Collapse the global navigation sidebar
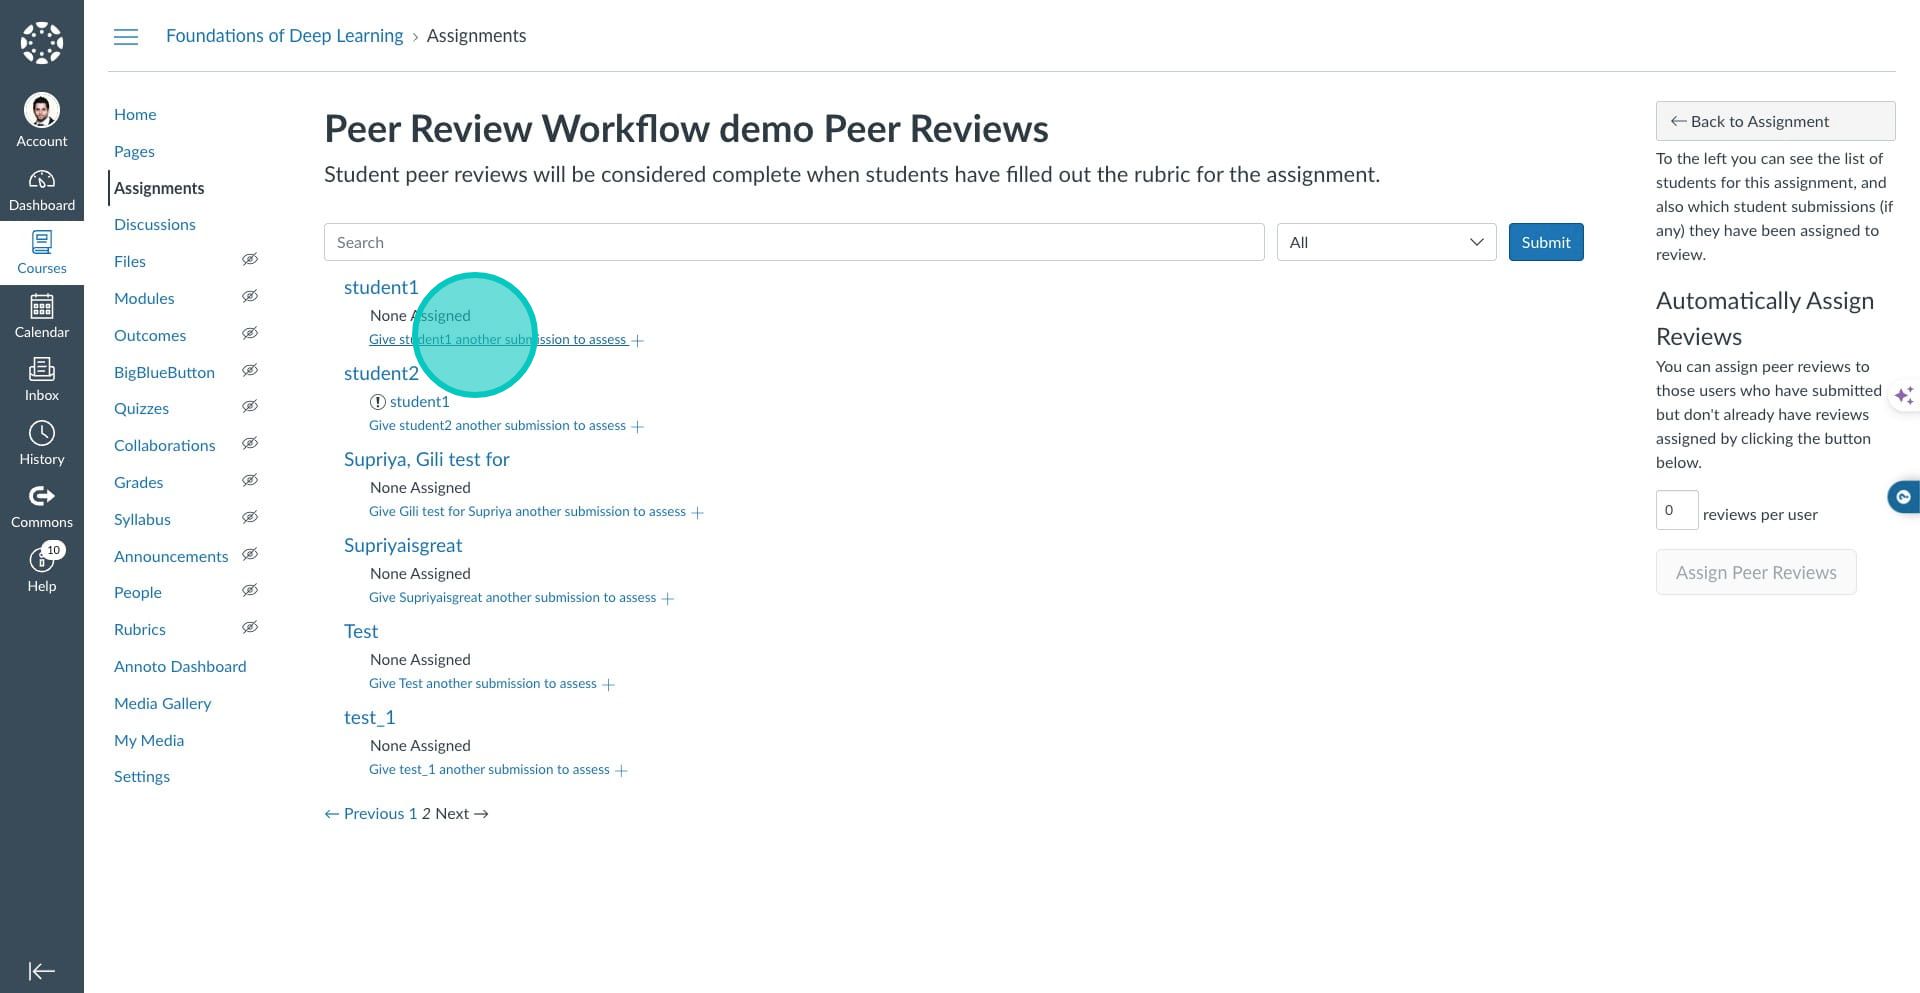This screenshot has width=1920, height=993. coord(42,971)
